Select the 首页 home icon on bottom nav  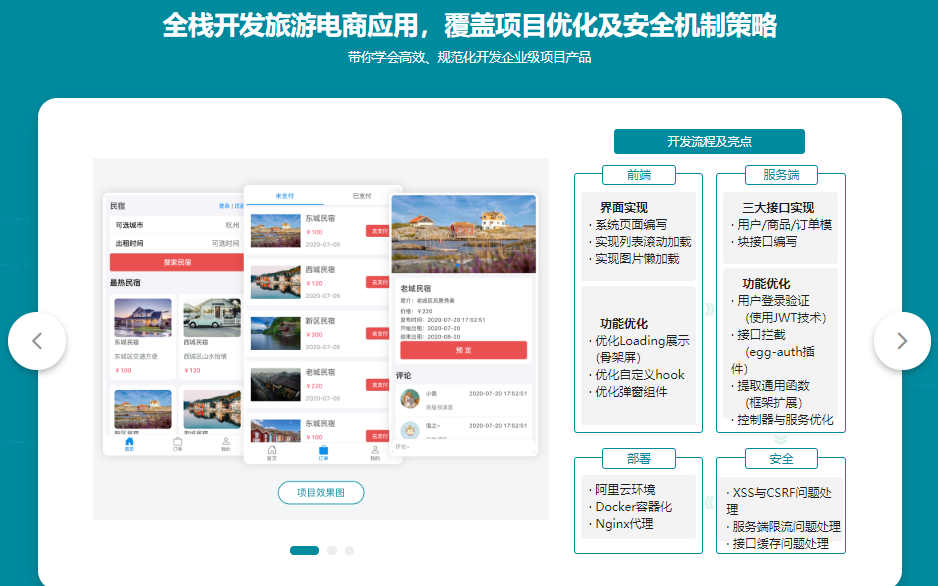[x=128, y=442]
